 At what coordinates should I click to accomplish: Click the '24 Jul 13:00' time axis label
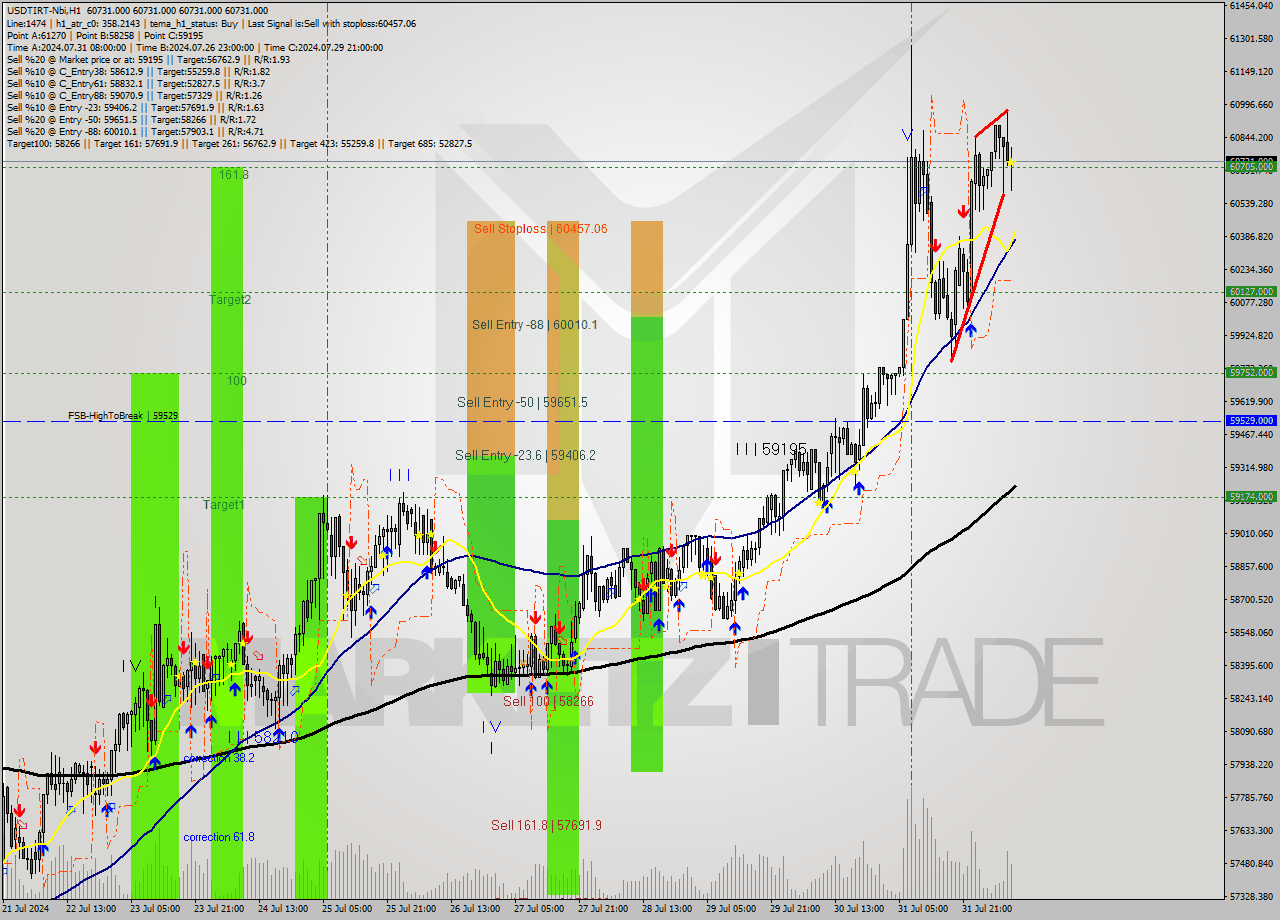(x=283, y=909)
